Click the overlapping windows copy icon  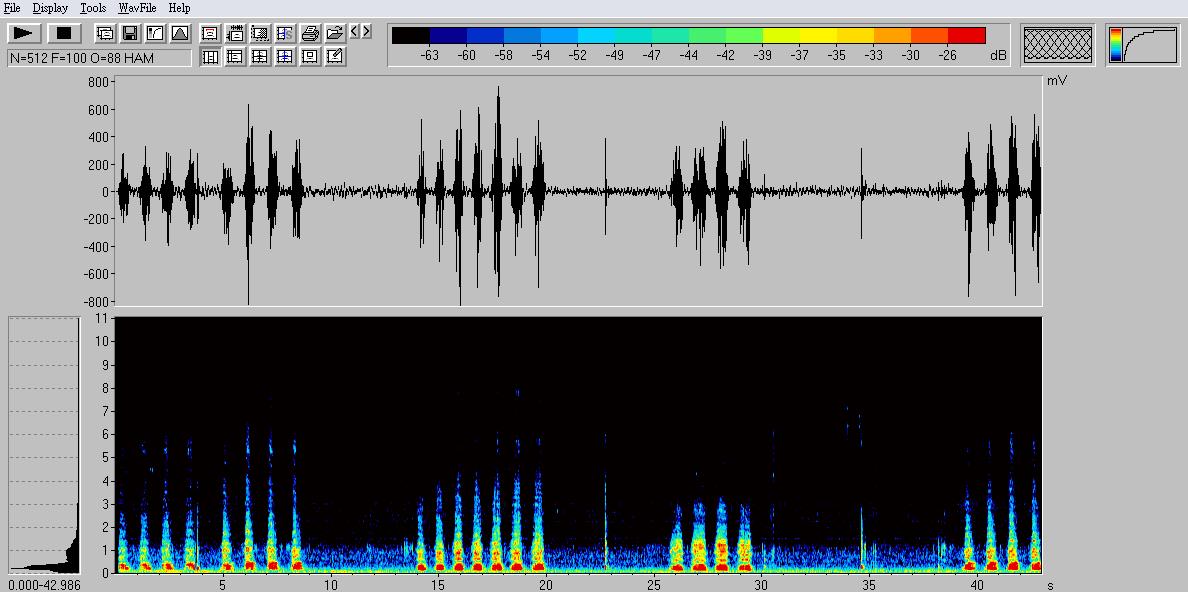pyautogui.click(x=105, y=33)
